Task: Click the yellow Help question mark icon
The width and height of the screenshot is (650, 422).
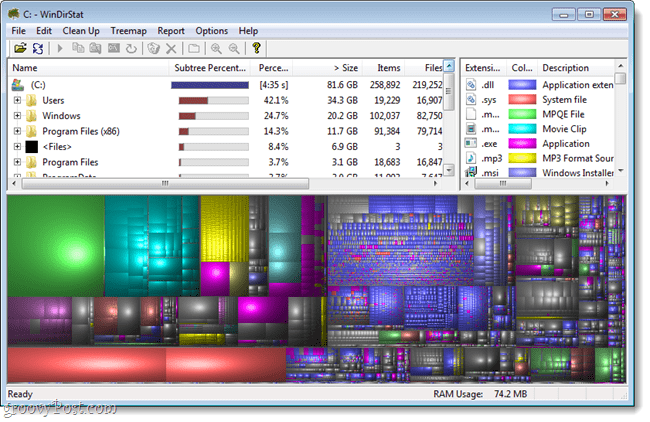Action: [256, 48]
